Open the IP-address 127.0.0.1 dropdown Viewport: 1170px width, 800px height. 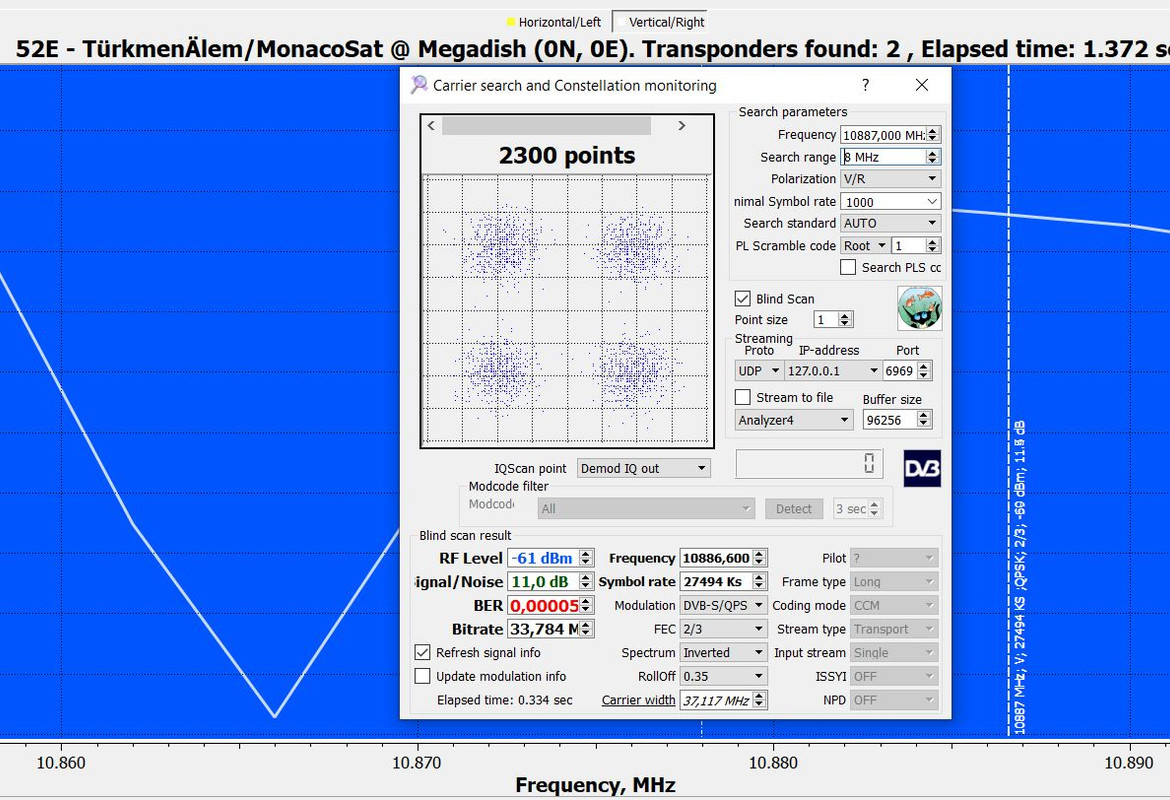(833, 371)
